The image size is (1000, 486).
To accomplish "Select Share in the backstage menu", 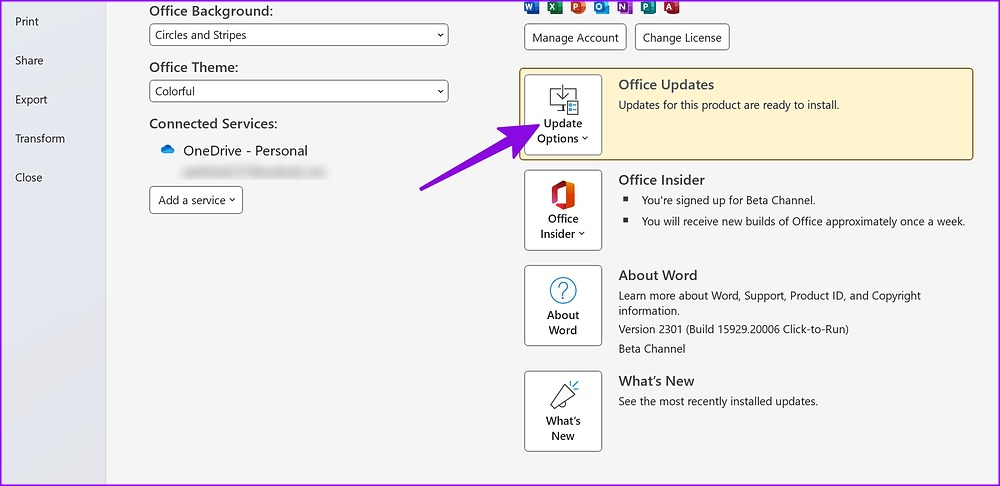I will tap(29, 61).
